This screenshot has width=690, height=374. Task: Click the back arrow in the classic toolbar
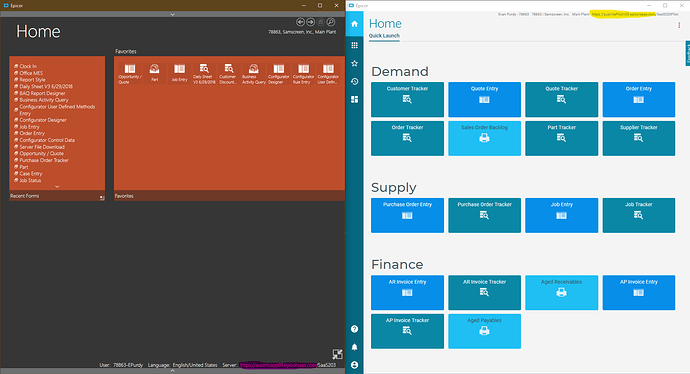[x=300, y=22]
